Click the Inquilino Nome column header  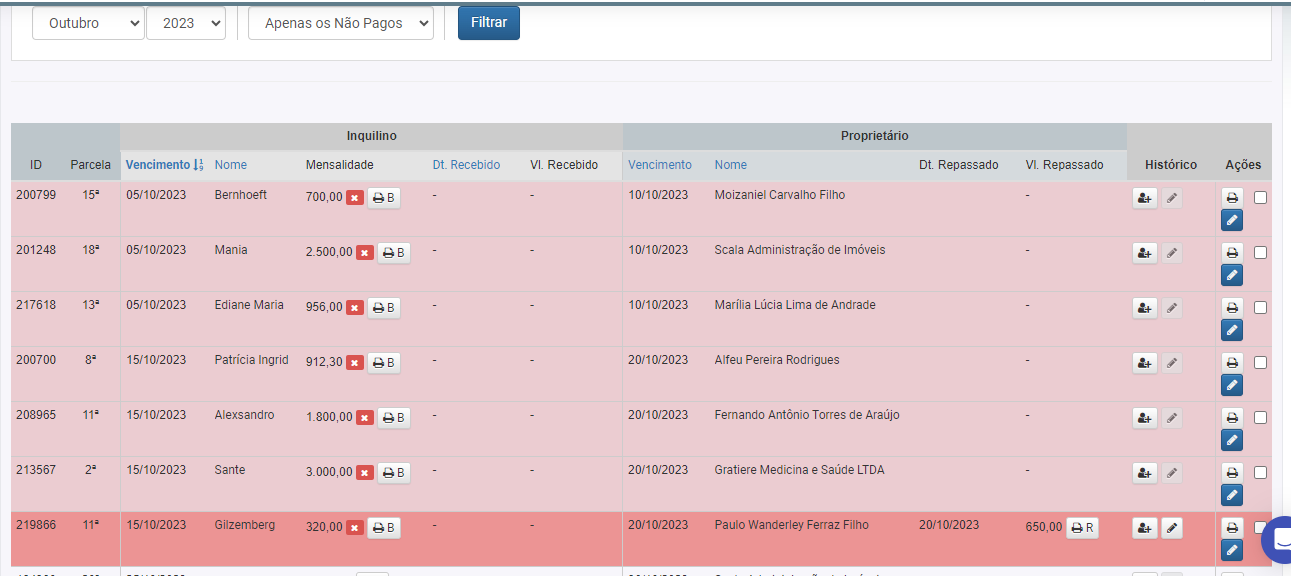click(x=230, y=165)
